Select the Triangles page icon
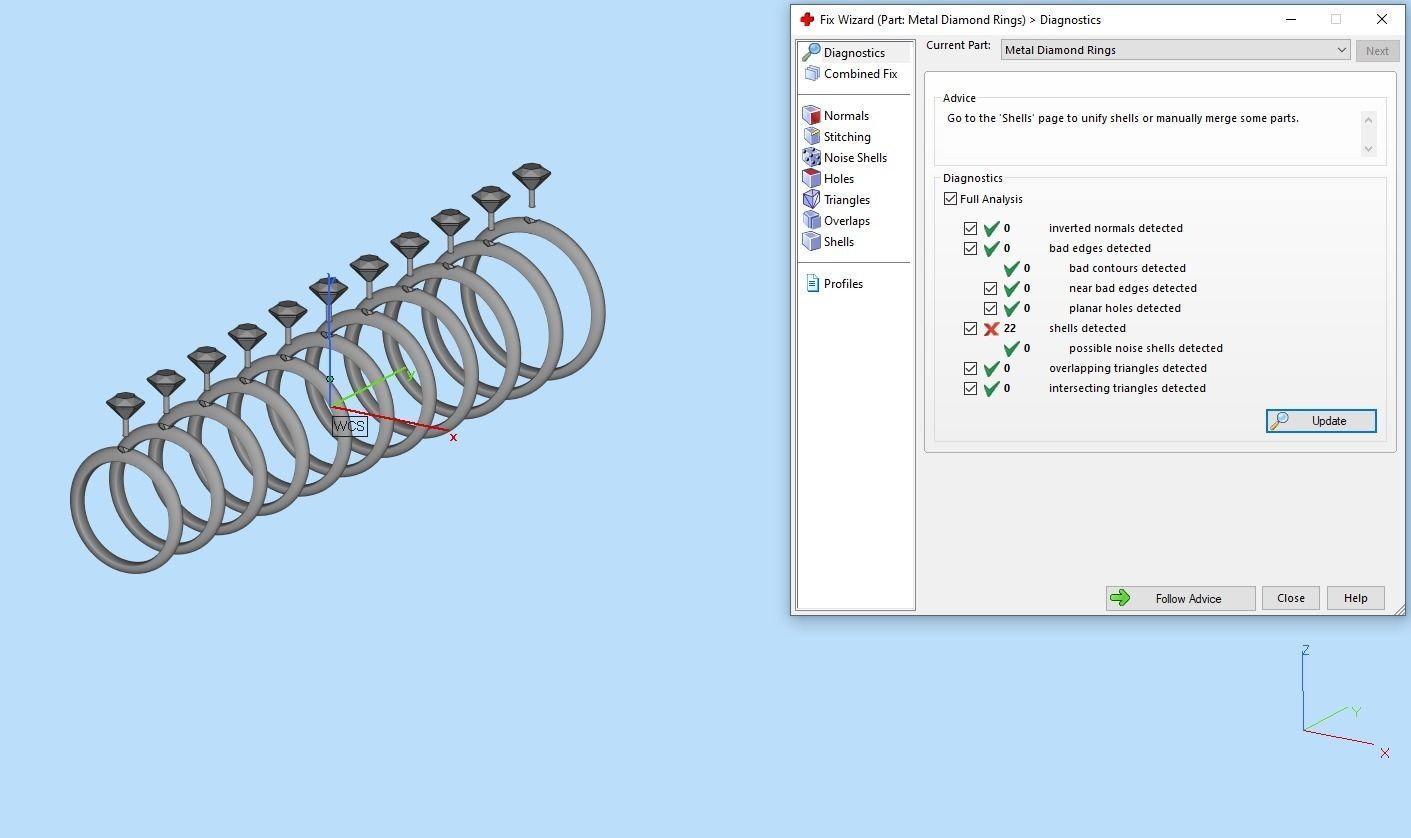The width and height of the screenshot is (1411, 838). [x=811, y=199]
